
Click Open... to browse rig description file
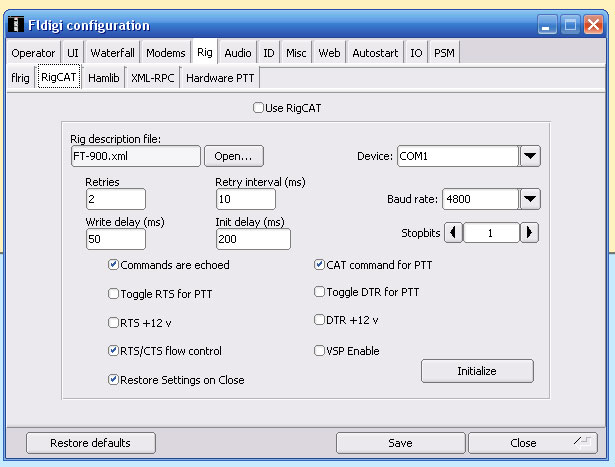coord(234,156)
